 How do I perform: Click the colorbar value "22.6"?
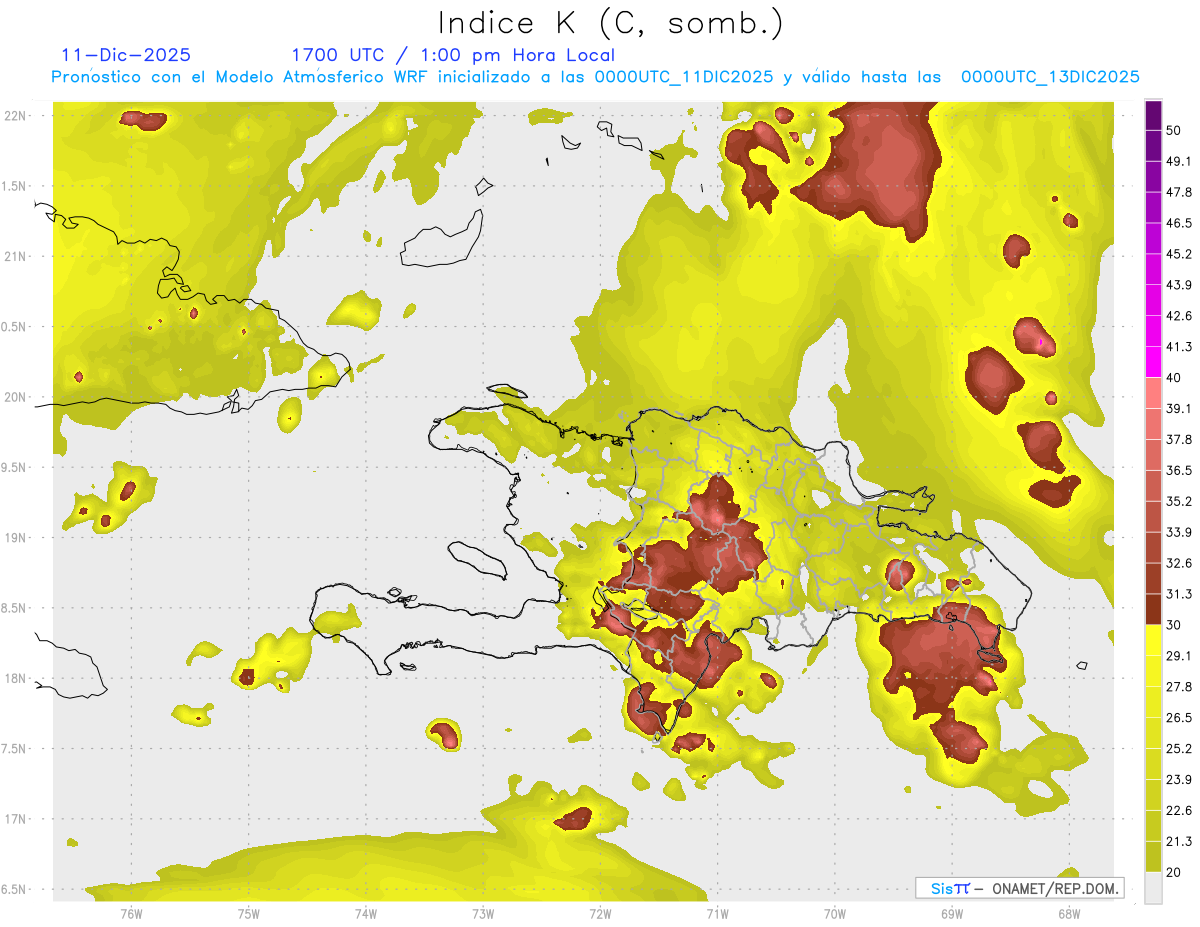1179,811
